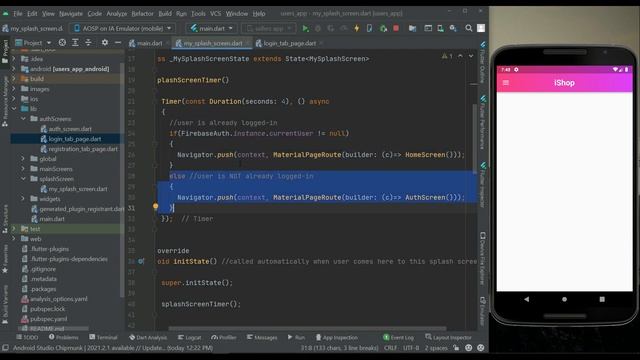Open the App Inspection tool window
This screenshot has height=360, width=640.
tap(337, 338)
